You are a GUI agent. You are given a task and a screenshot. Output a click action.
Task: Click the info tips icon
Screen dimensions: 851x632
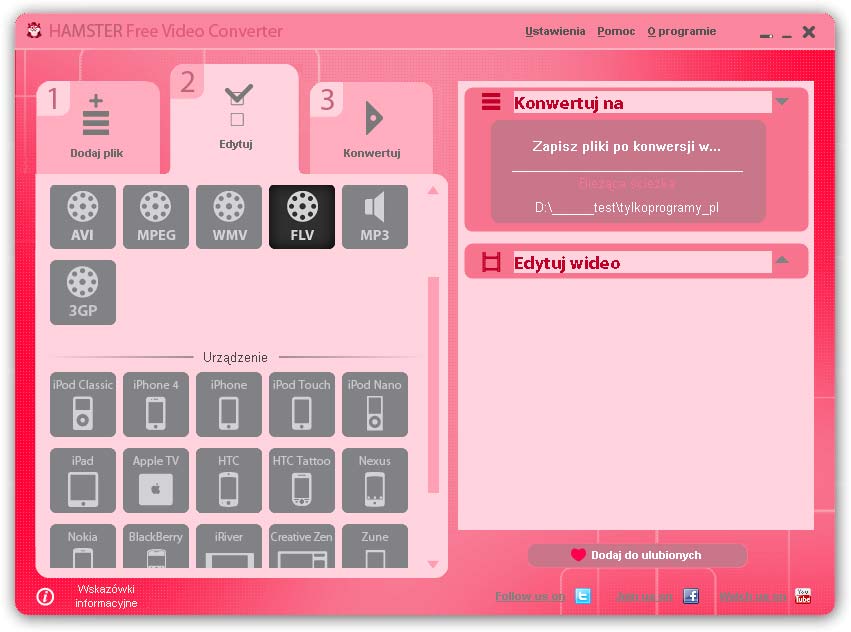pyautogui.click(x=45, y=597)
